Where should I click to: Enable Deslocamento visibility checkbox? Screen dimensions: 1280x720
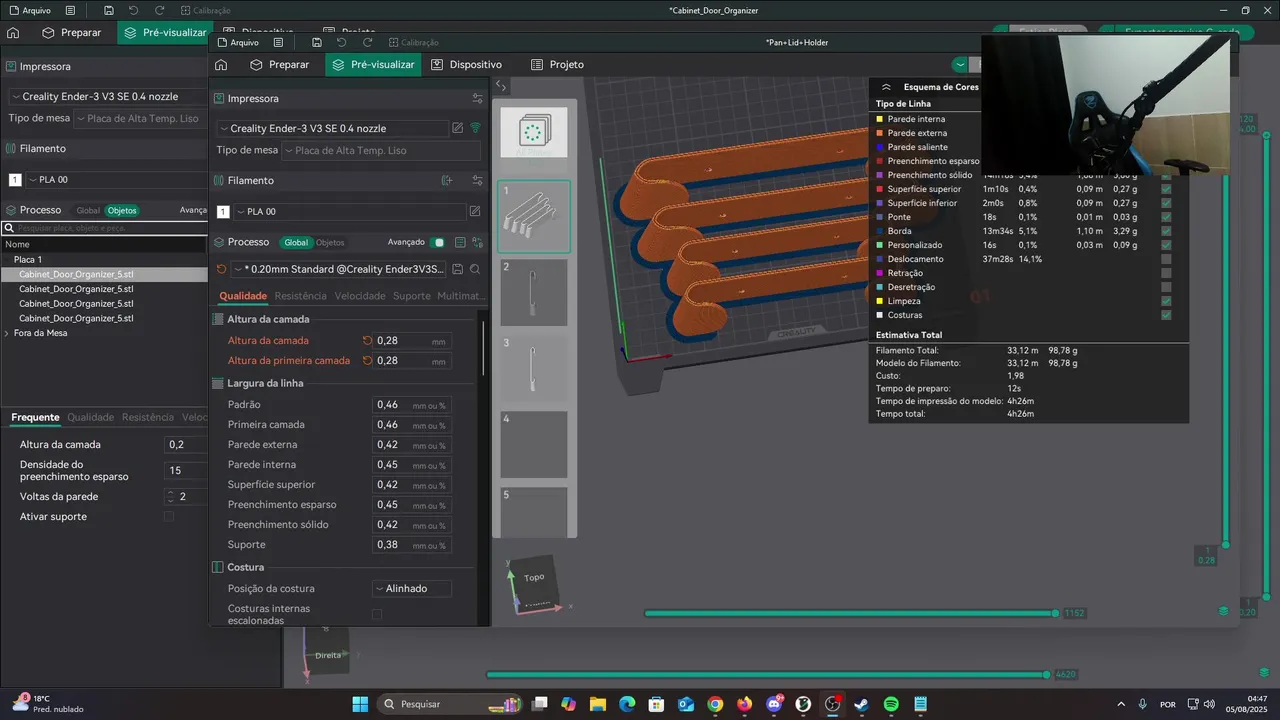1166,259
